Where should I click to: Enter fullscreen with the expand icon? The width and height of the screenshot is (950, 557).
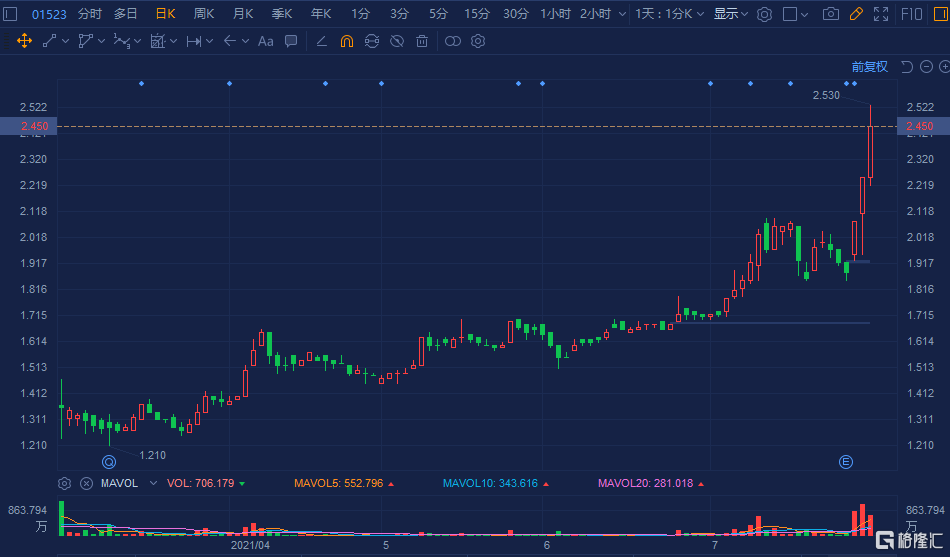click(x=881, y=14)
